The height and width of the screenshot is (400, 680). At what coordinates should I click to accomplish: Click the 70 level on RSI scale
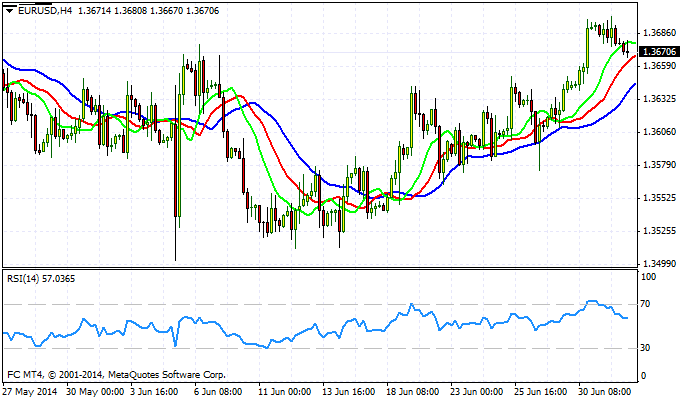(645, 304)
